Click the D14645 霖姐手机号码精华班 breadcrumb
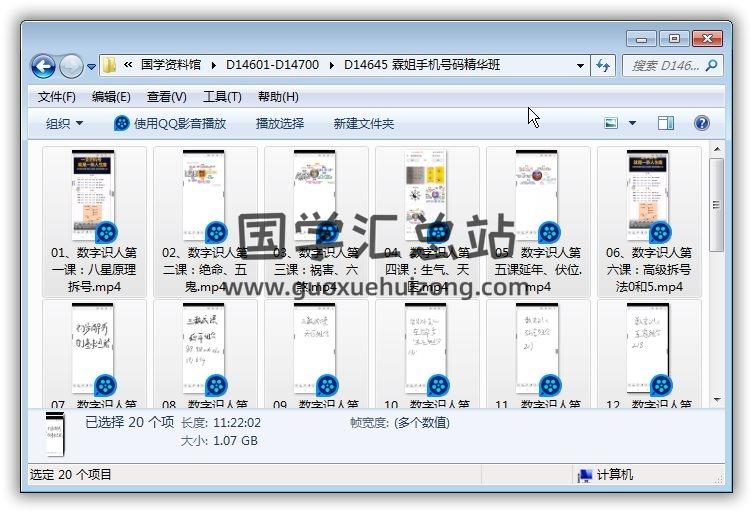Viewport: 753px width, 513px height. (422, 65)
